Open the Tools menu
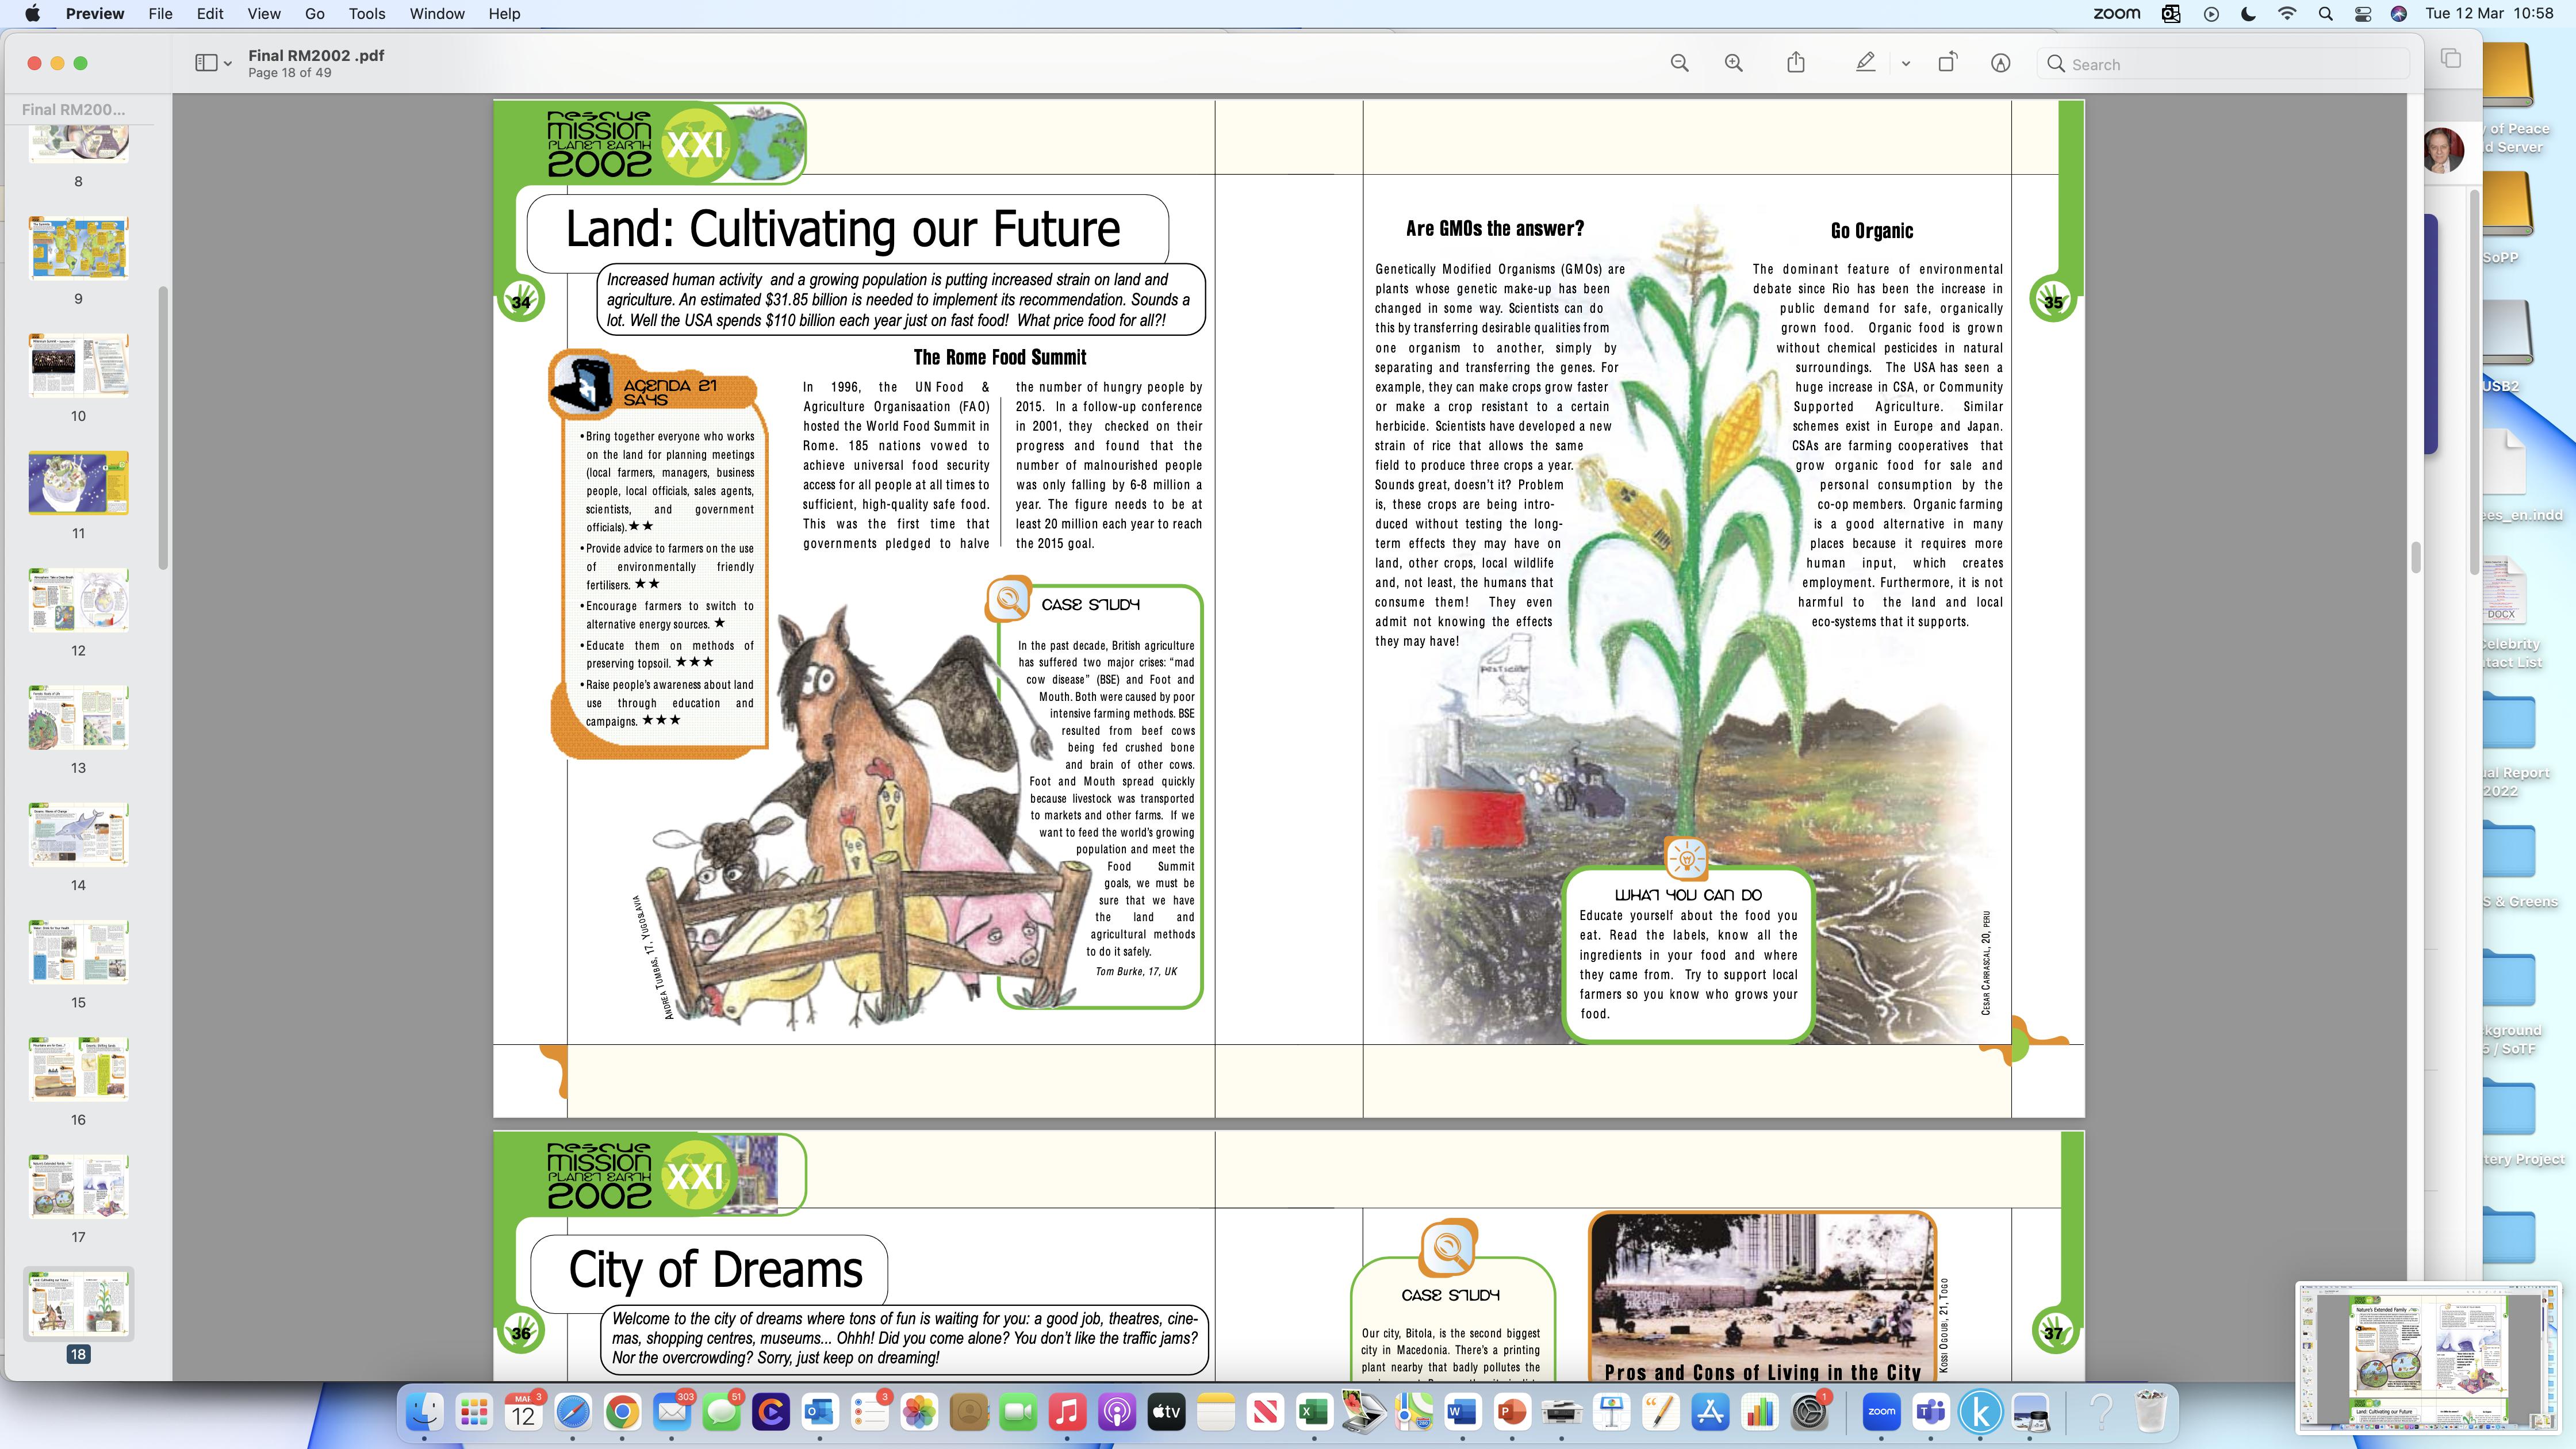This screenshot has width=2576, height=1449. (x=366, y=14)
